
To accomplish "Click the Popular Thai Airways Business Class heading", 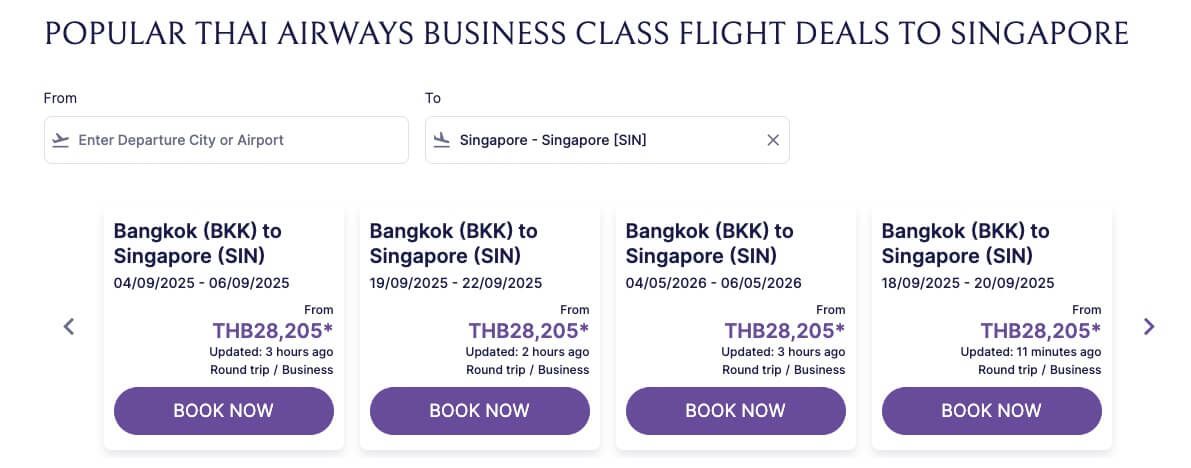I will [586, 34].
